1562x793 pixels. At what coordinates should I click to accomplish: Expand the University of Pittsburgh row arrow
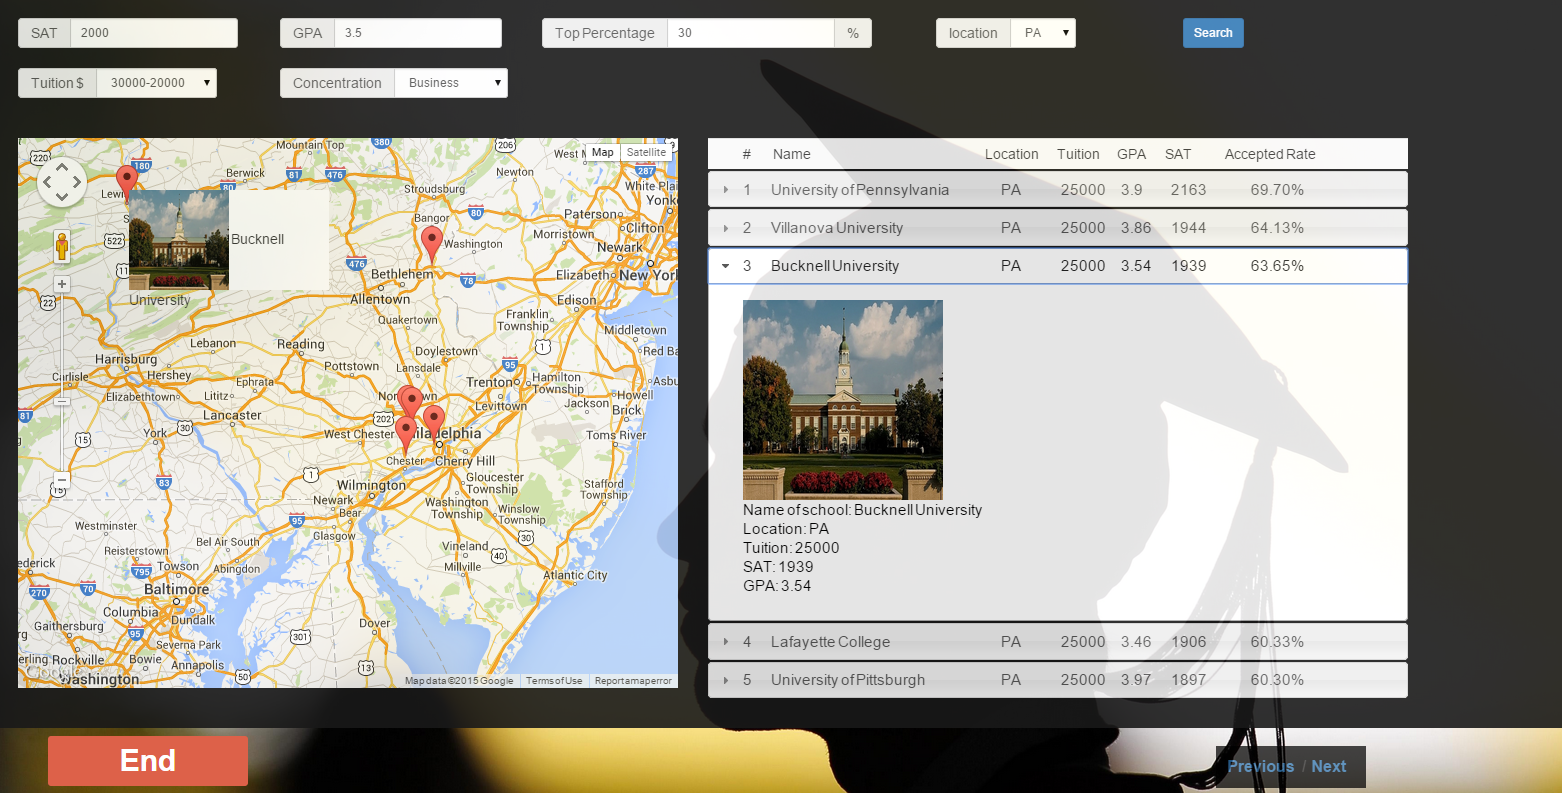click(x=726, y=680)
